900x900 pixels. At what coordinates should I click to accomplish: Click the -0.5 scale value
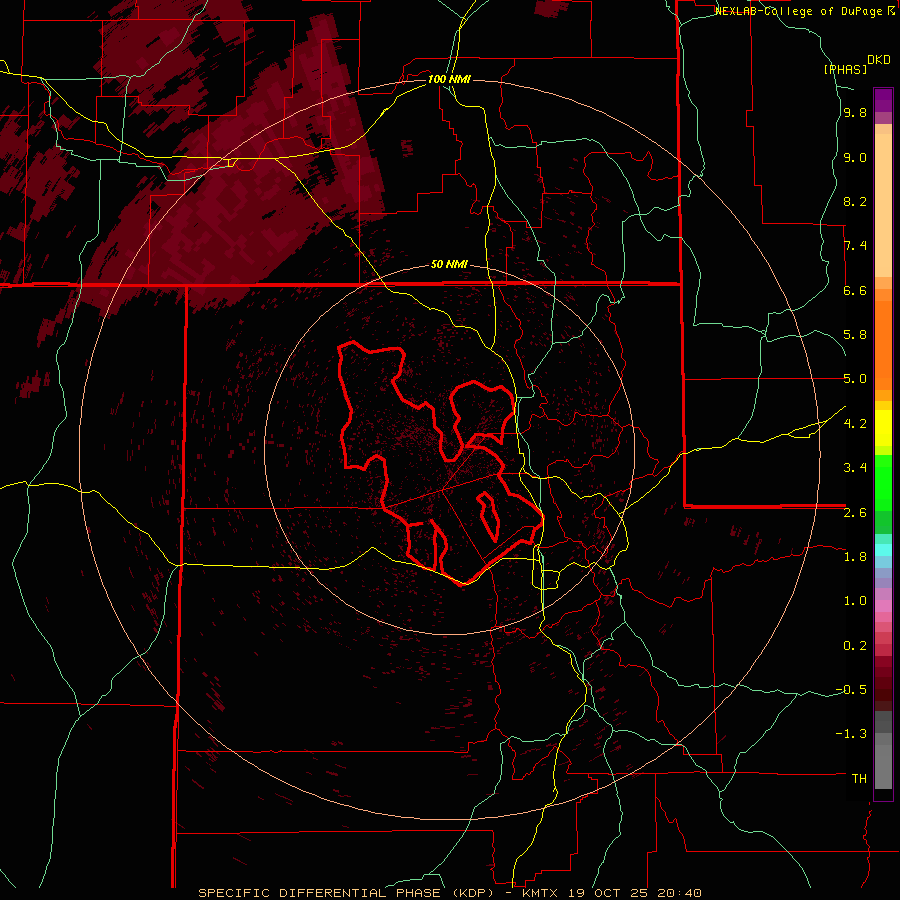[x=851, y=690]
